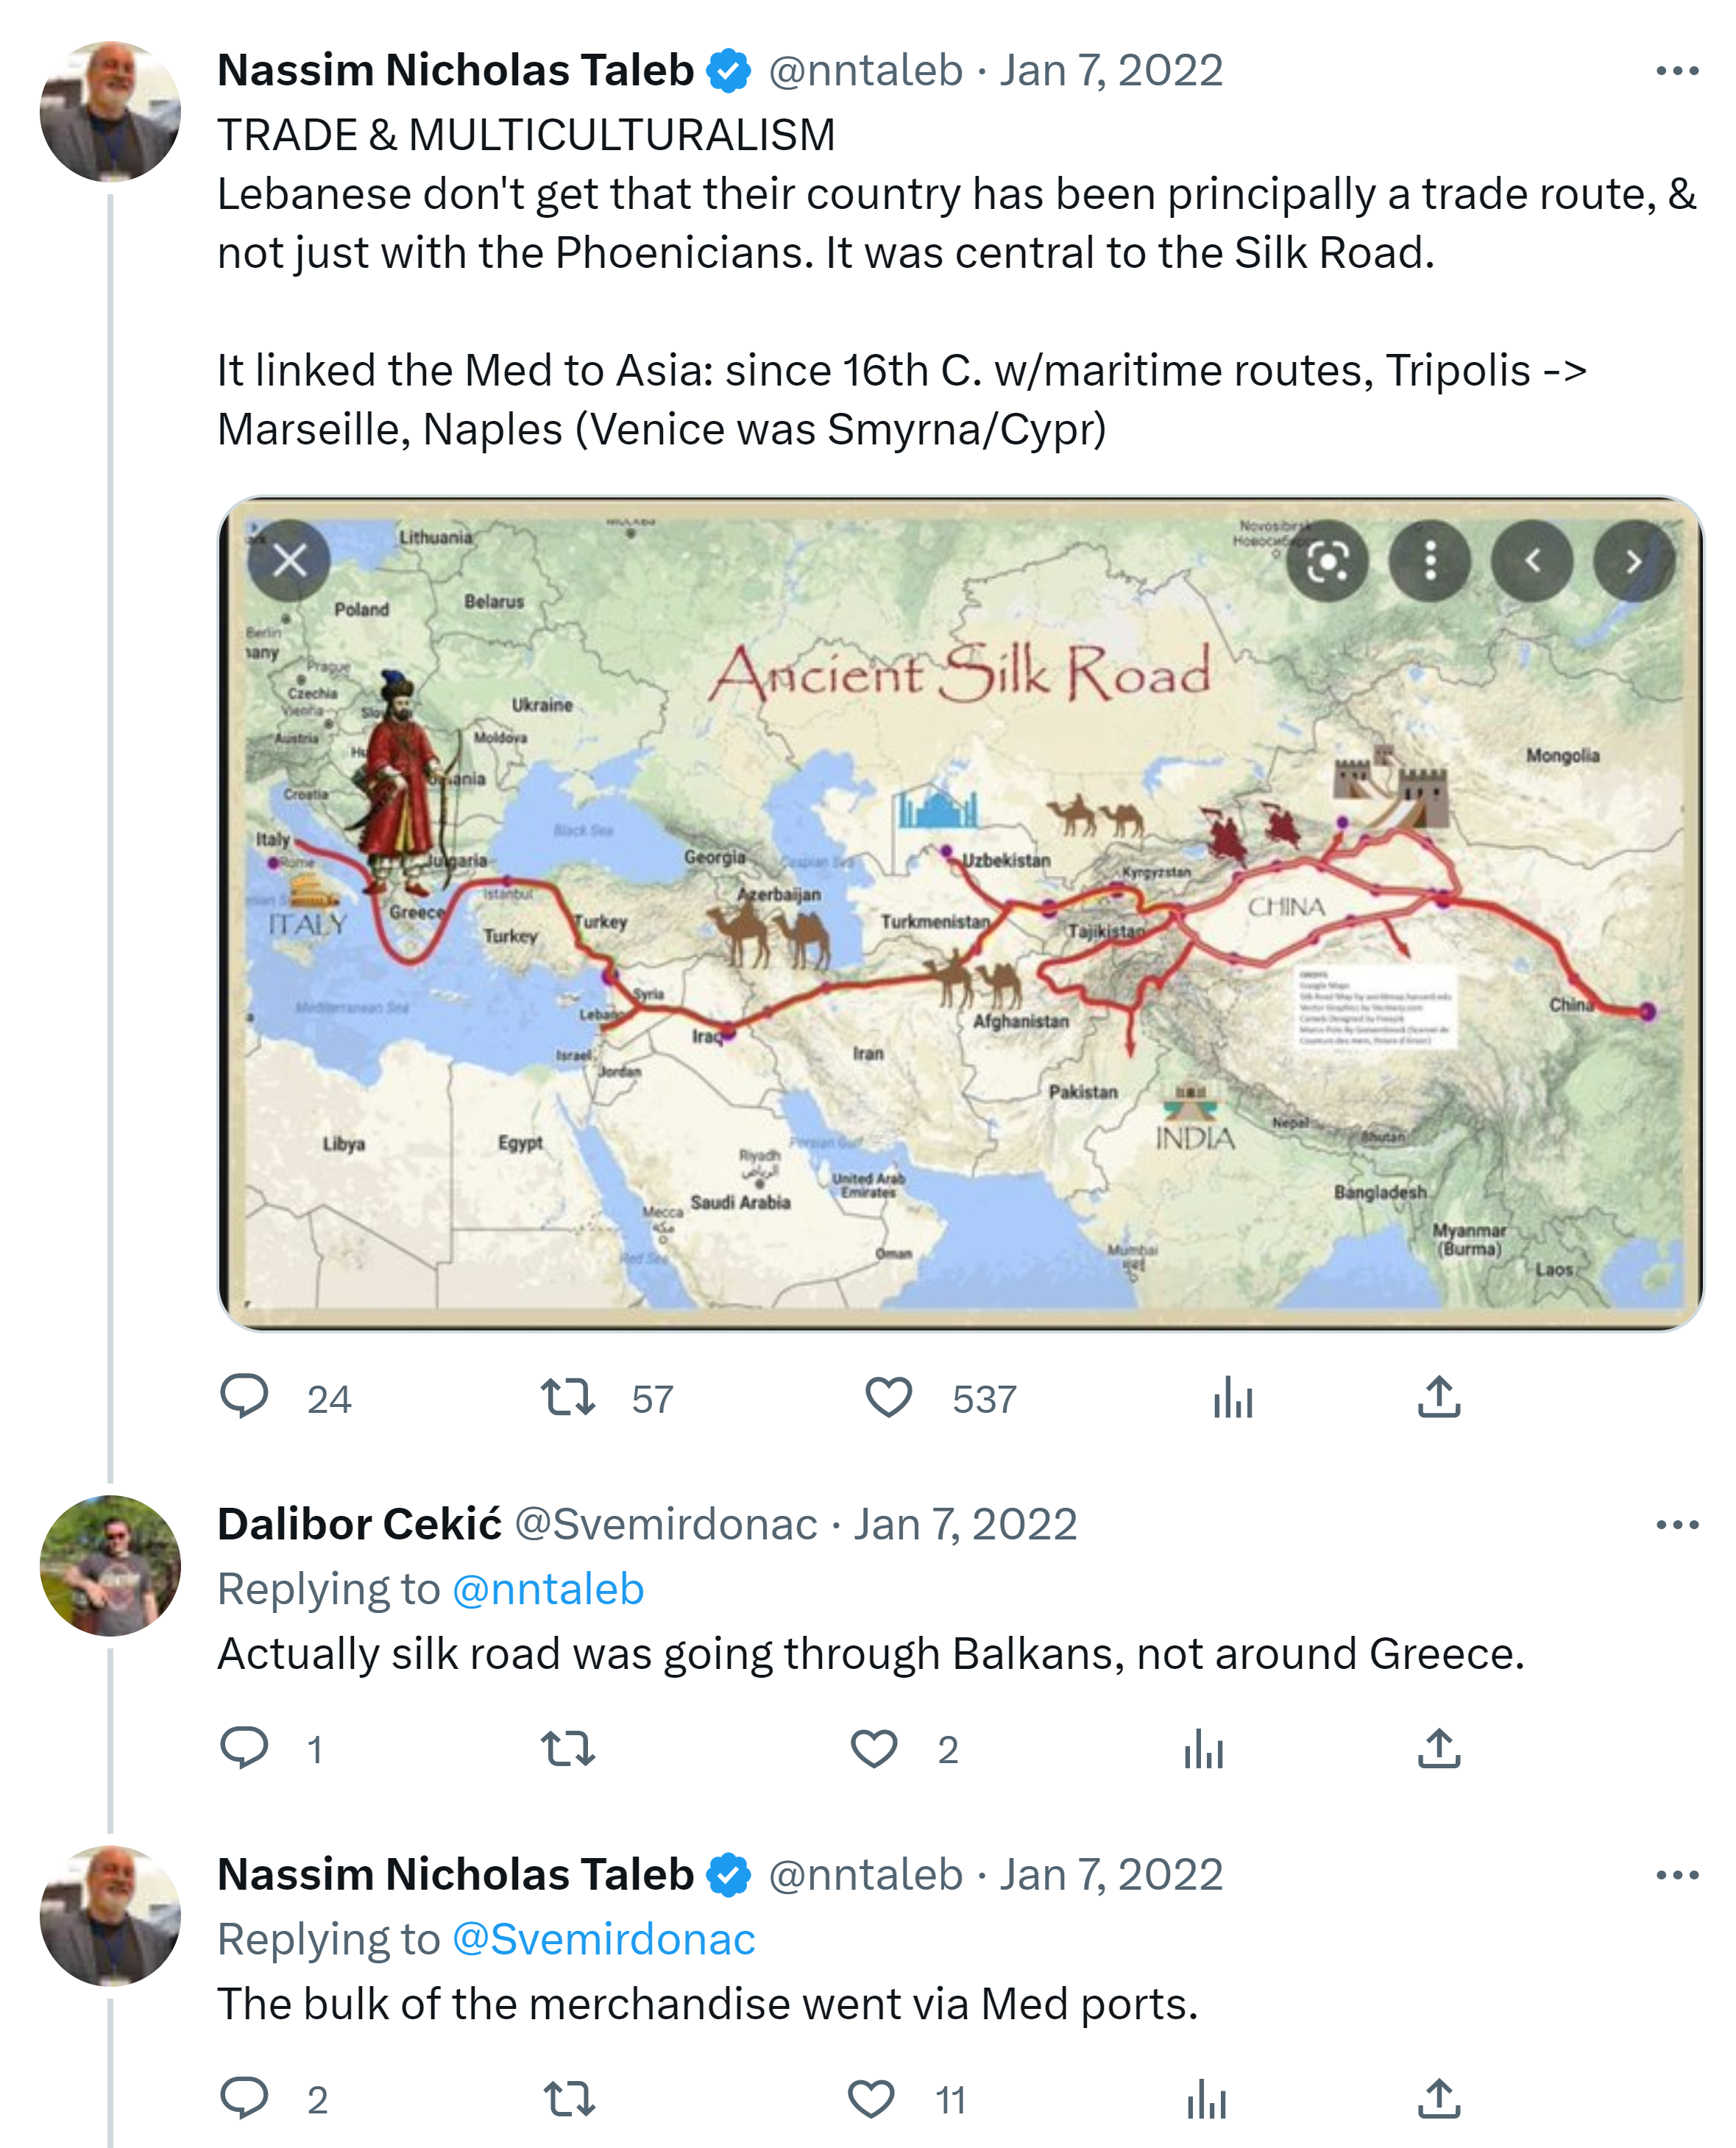
Task: Open the @Svemirdonac mention link
Action: coord(603,1939)
